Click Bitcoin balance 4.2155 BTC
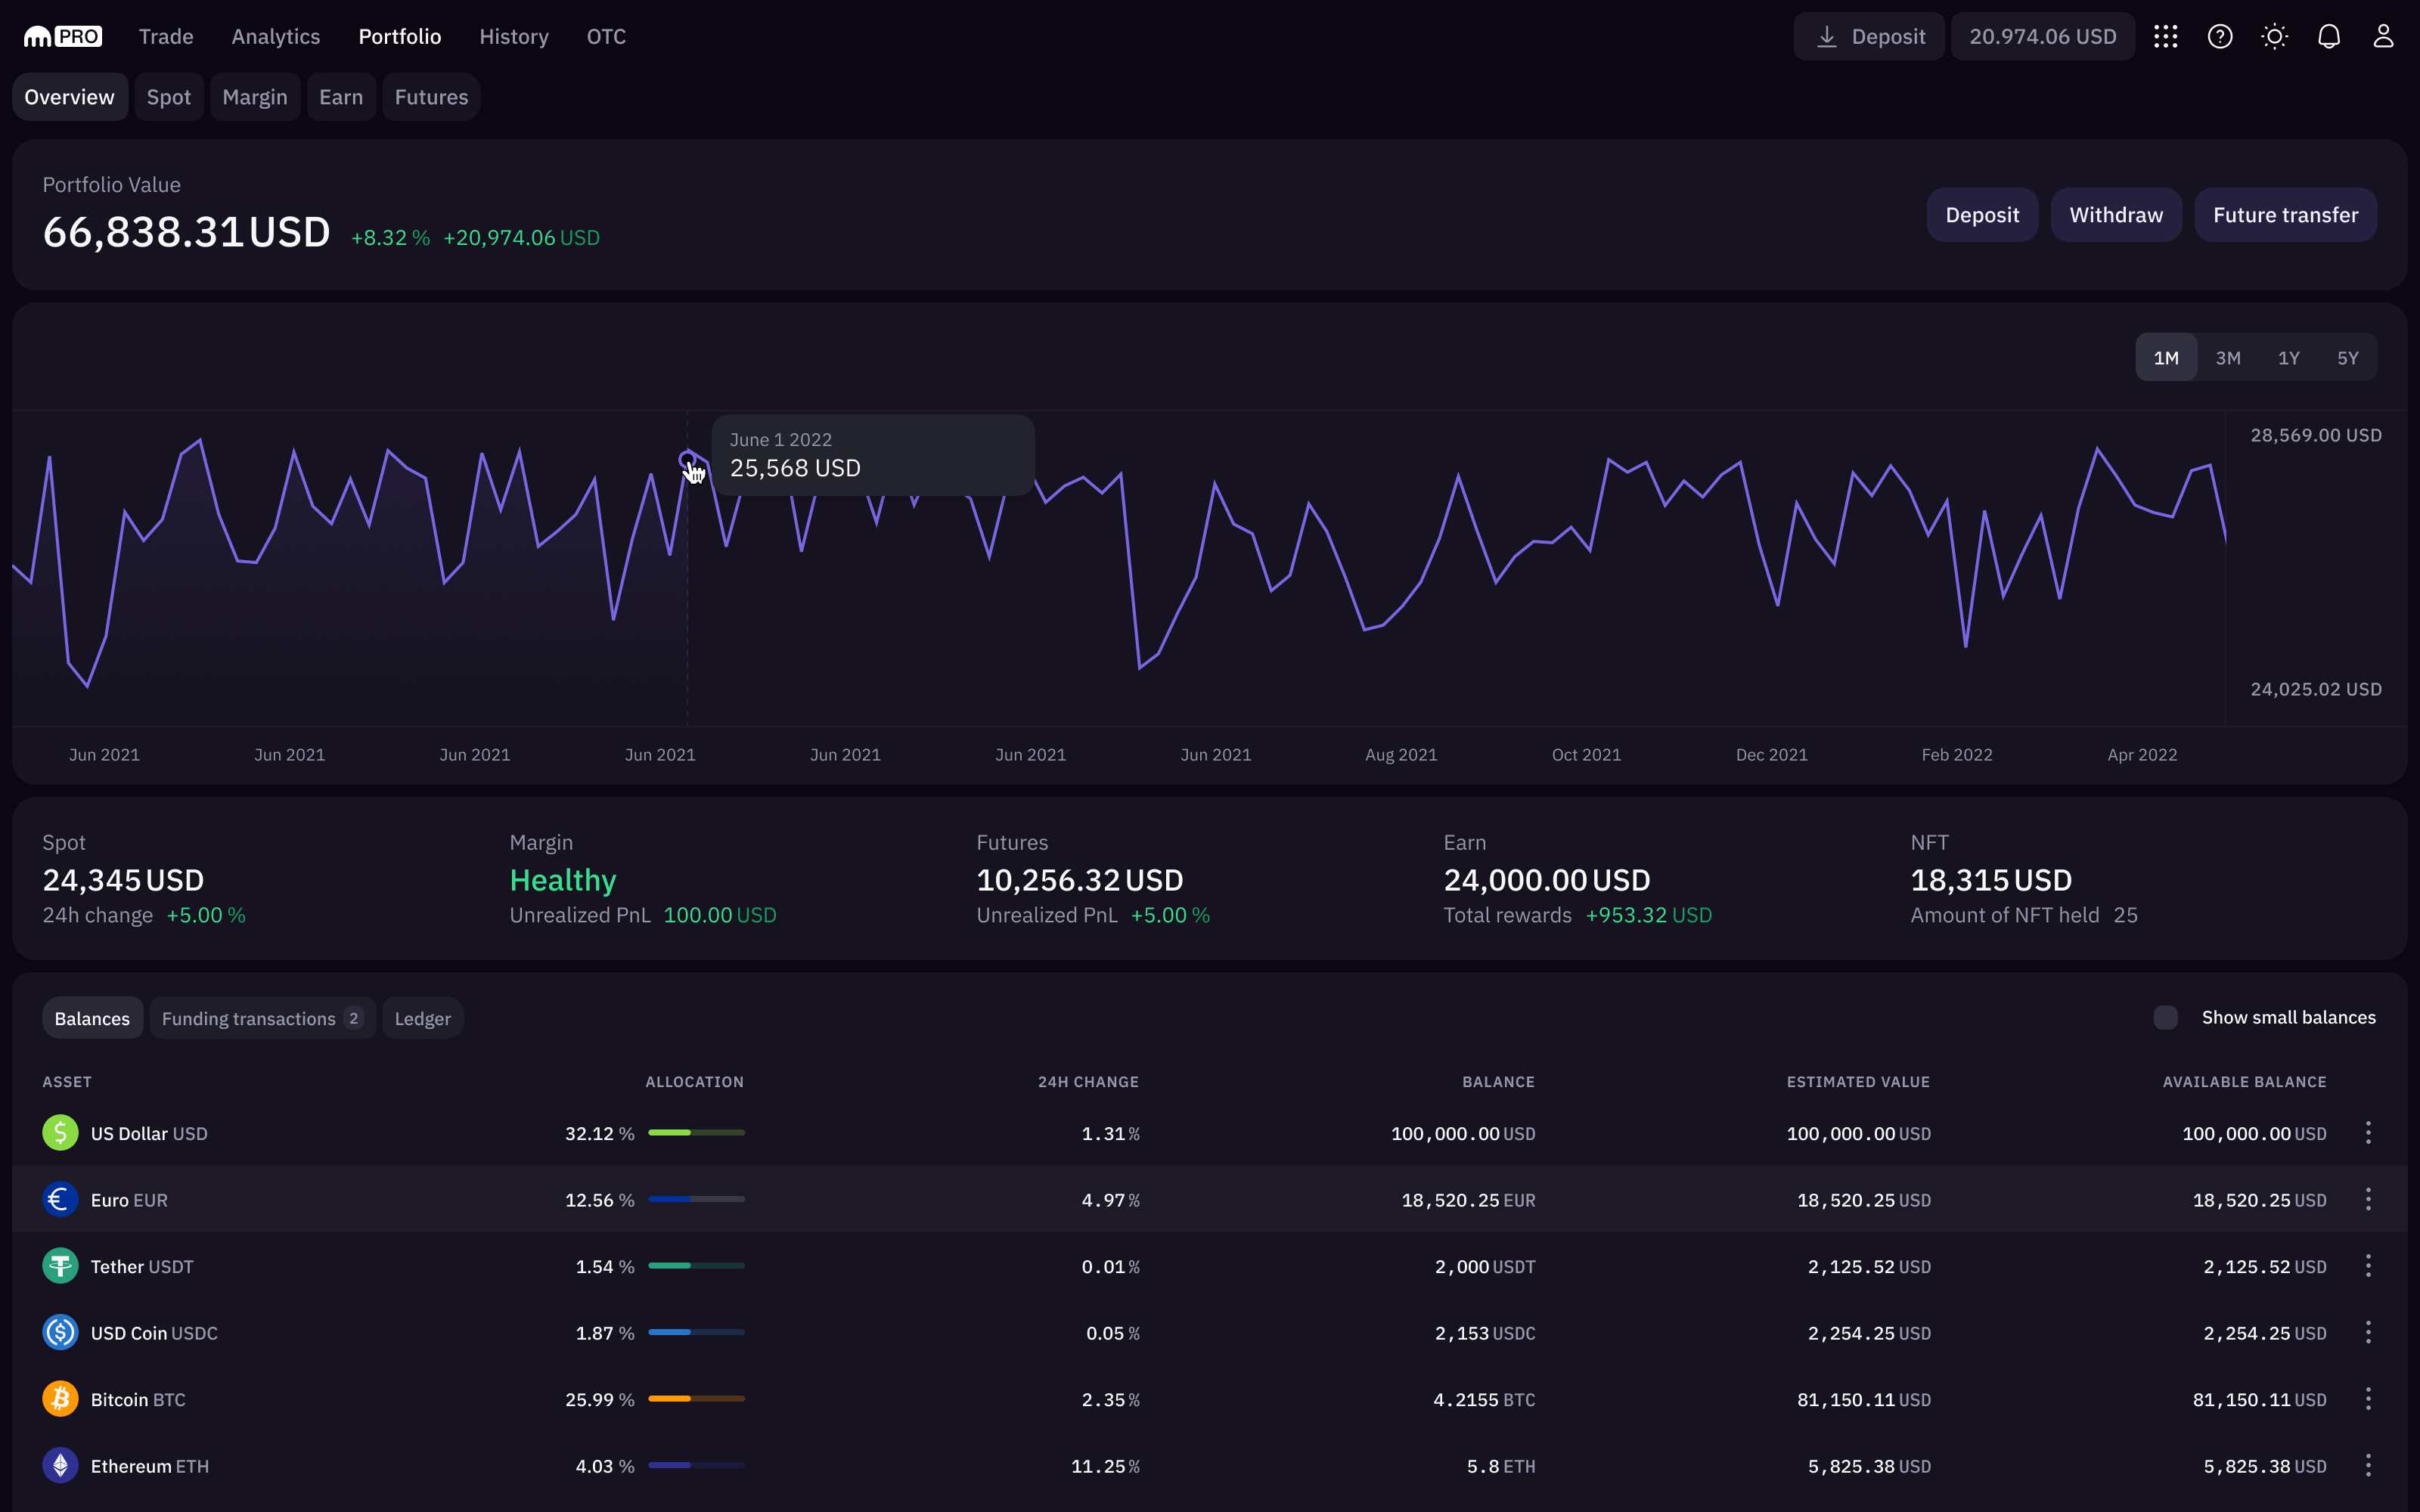 1484,1400
